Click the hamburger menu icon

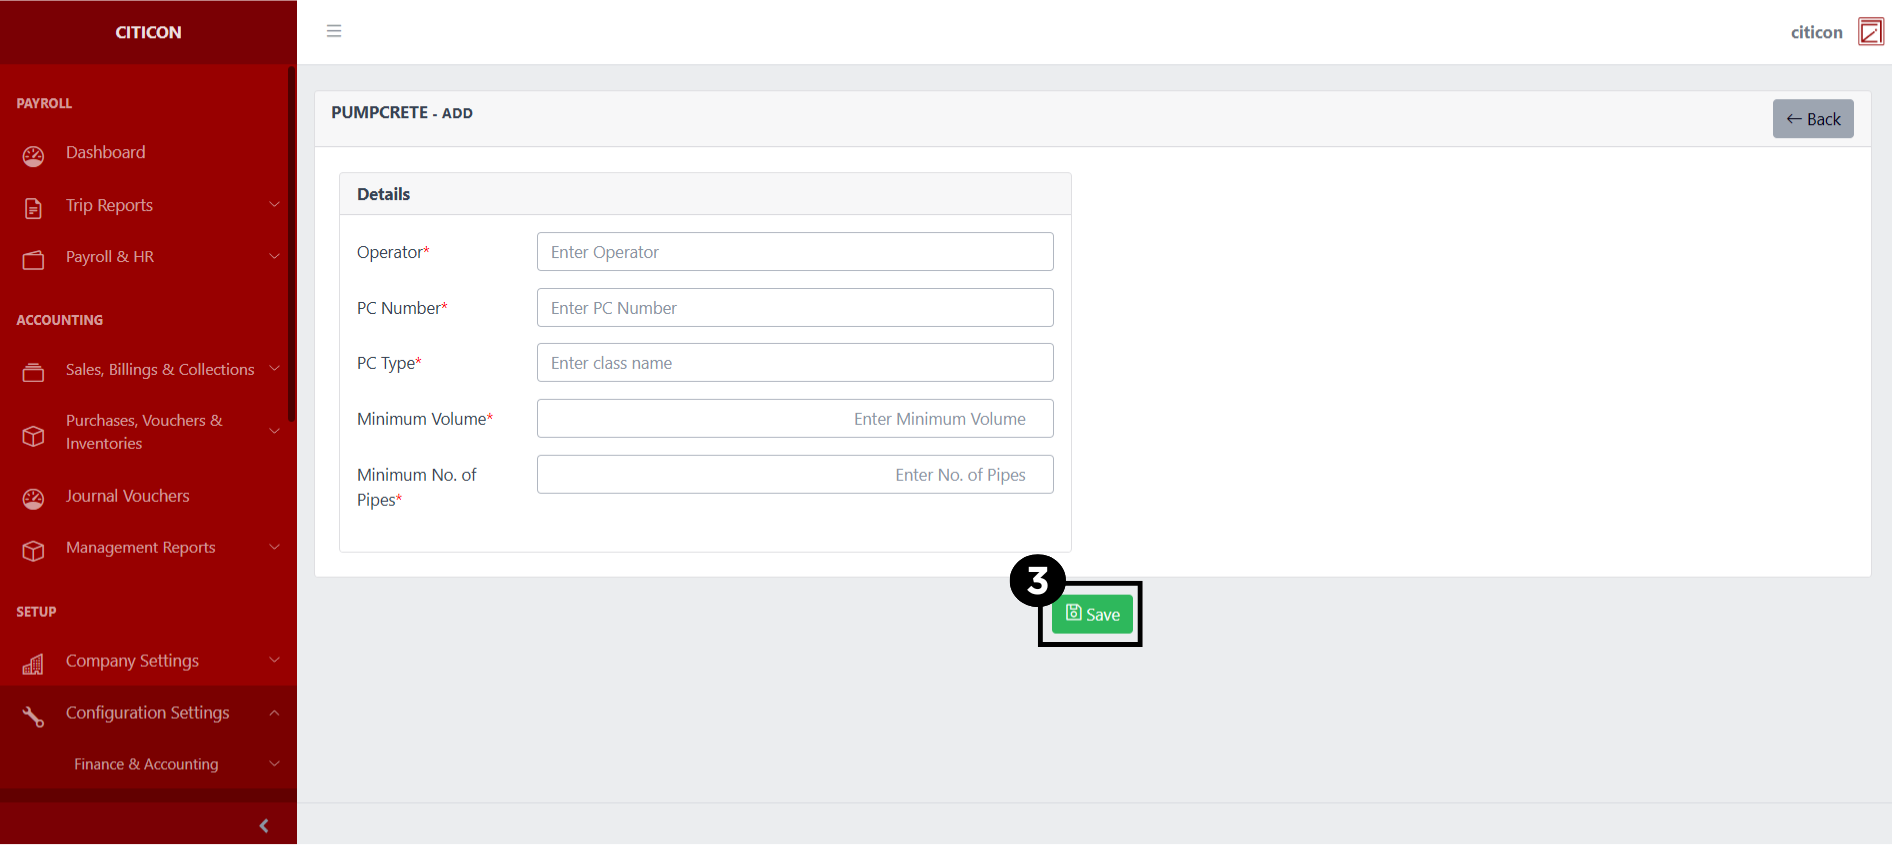[x=334, y=31]
